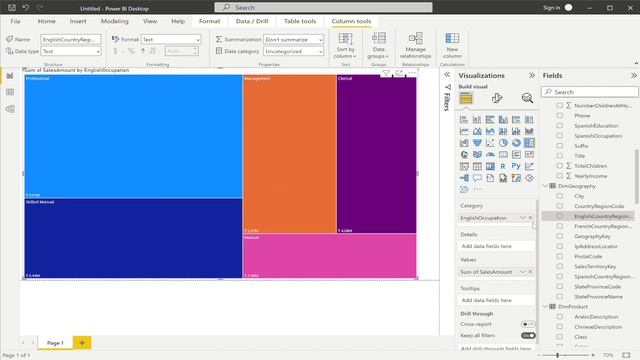
Task: Select the Q&A speech bubble visual
Action: (x=477, y=178)
